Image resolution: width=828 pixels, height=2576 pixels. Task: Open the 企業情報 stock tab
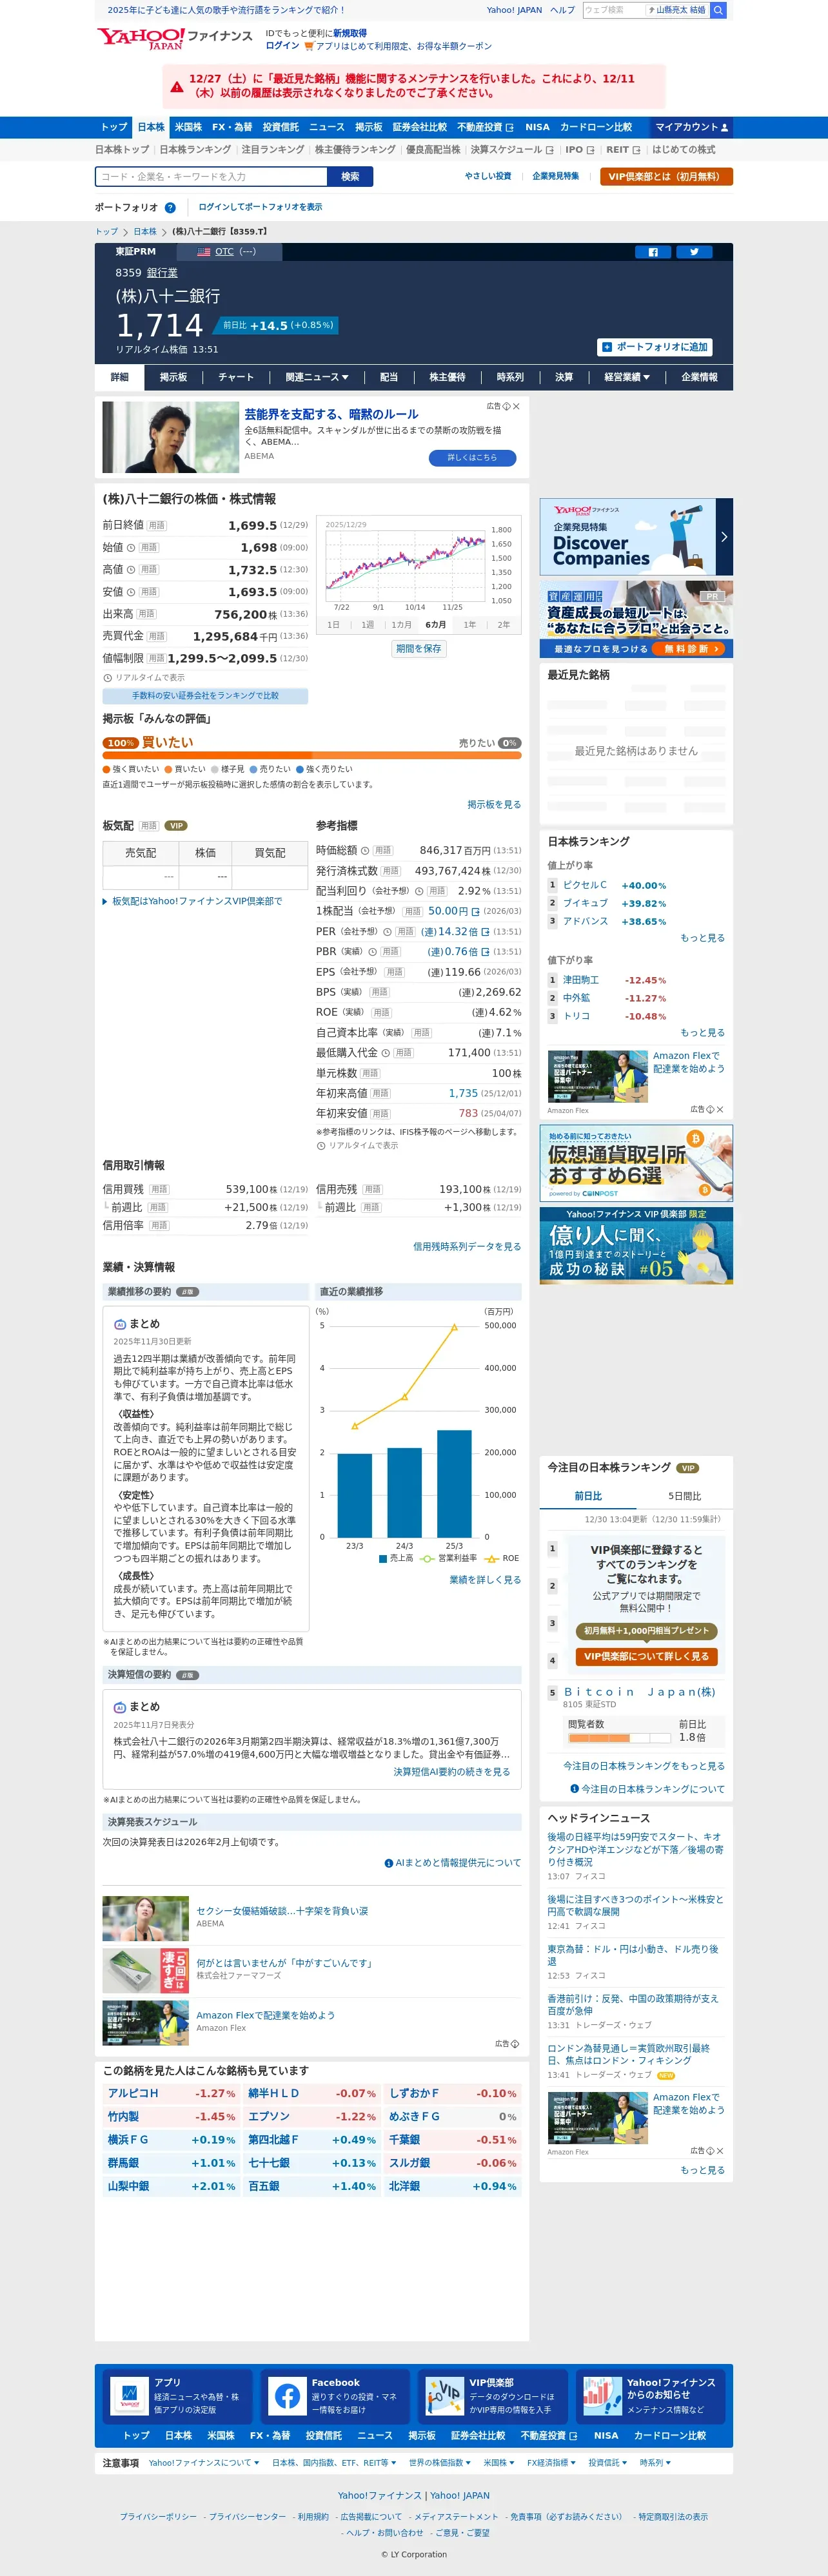click(x=699, y=377)
